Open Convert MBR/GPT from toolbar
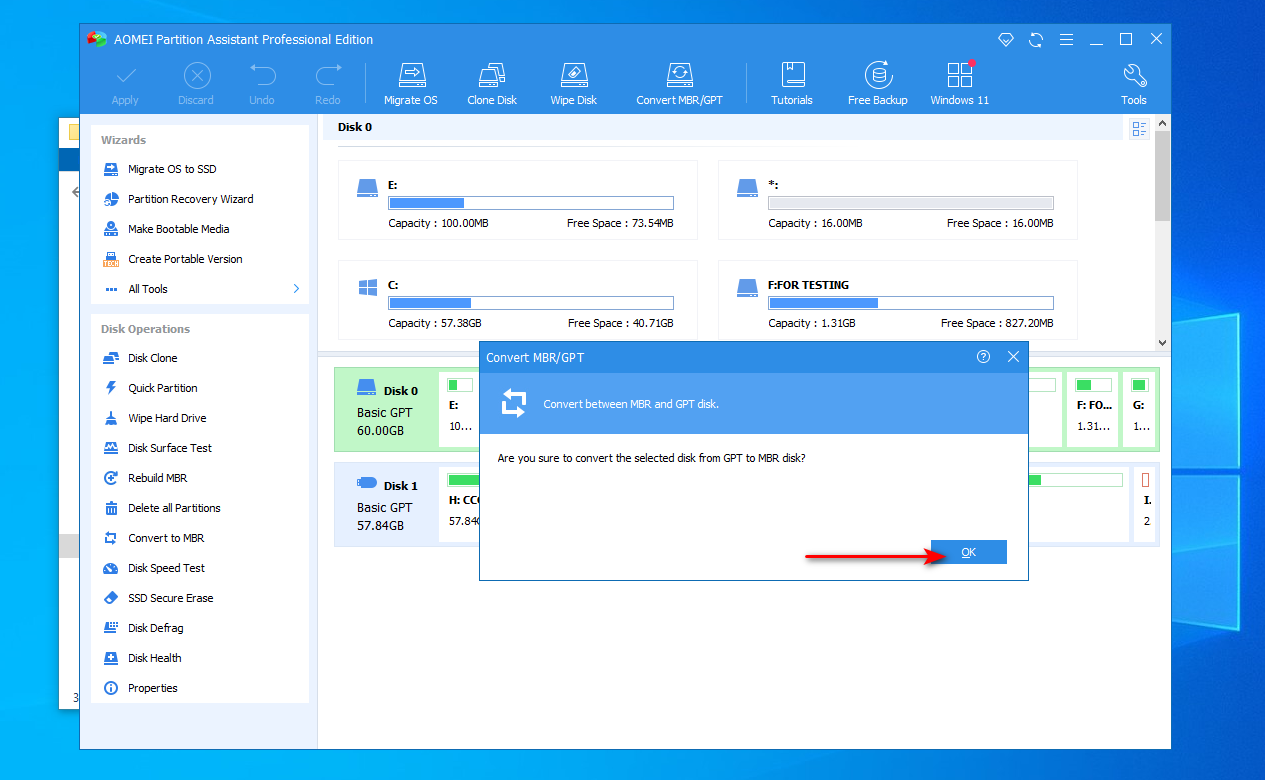The height and width of the screenshot is (780, 1265). [679, 85]
